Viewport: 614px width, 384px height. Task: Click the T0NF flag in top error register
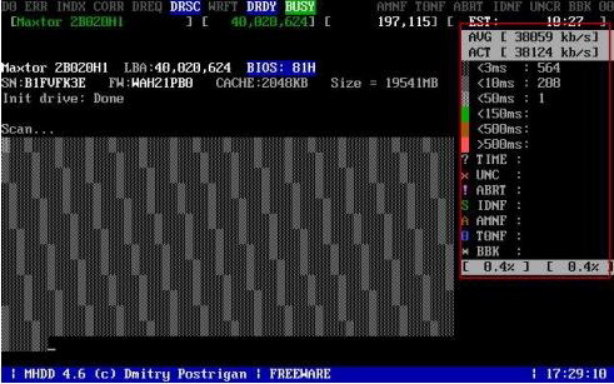[430, 7]
